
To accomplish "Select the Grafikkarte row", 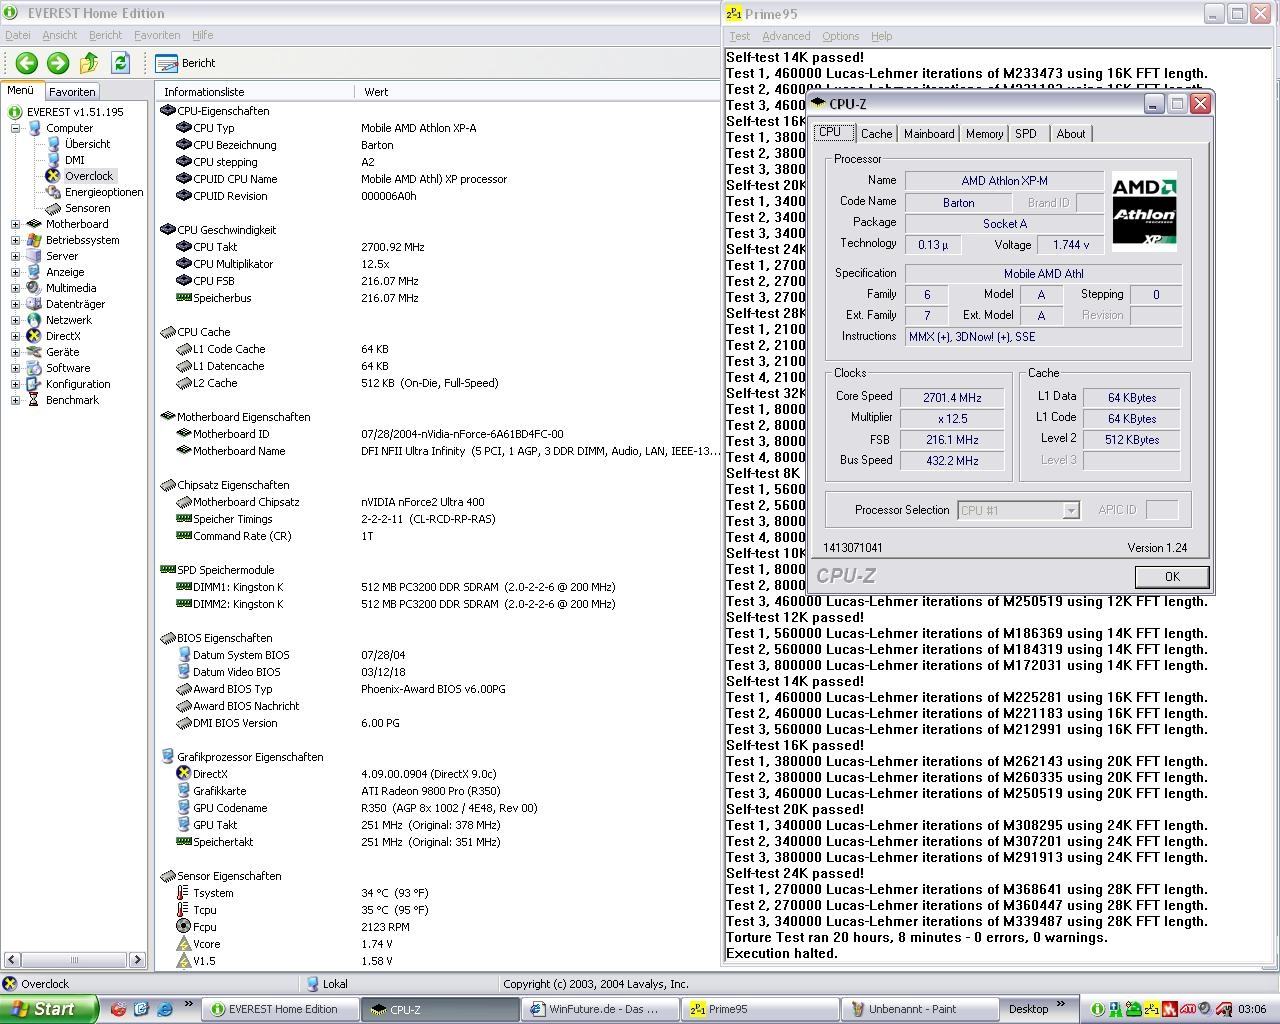I will (x=438, y=791).
